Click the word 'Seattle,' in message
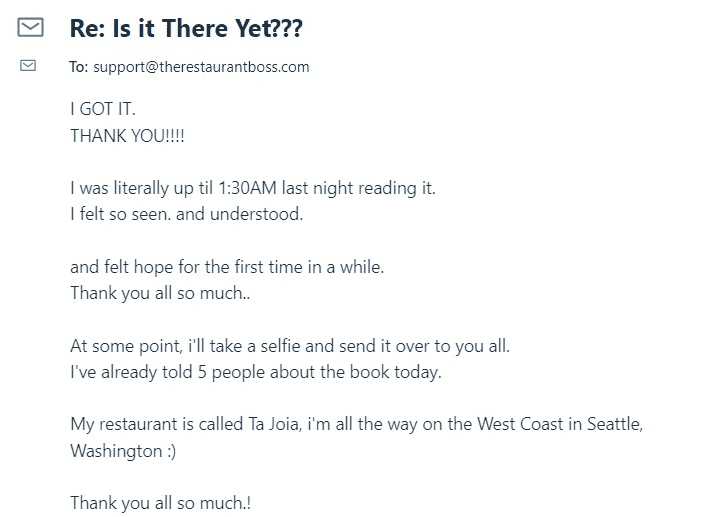The width and height of the screenshot is (712, 517). (x=615, y=424)
